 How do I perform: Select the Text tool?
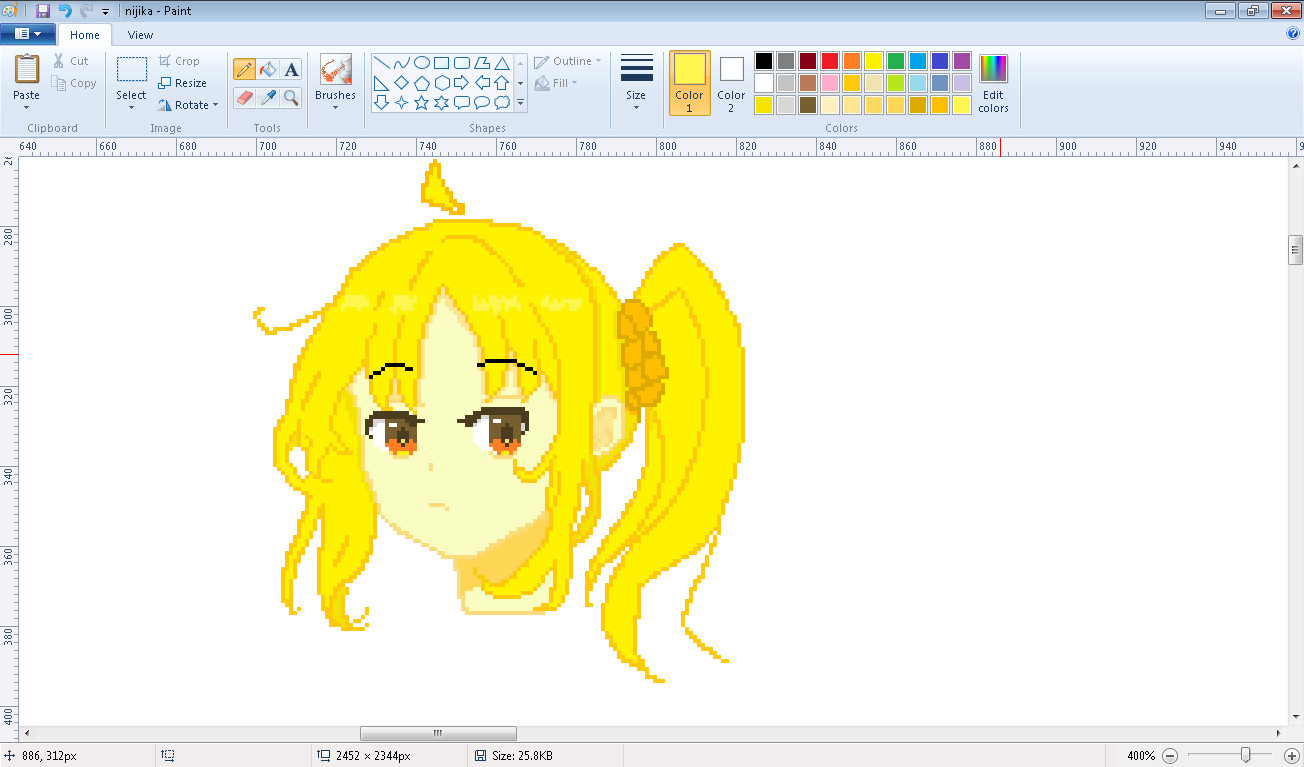coord(291,69)
